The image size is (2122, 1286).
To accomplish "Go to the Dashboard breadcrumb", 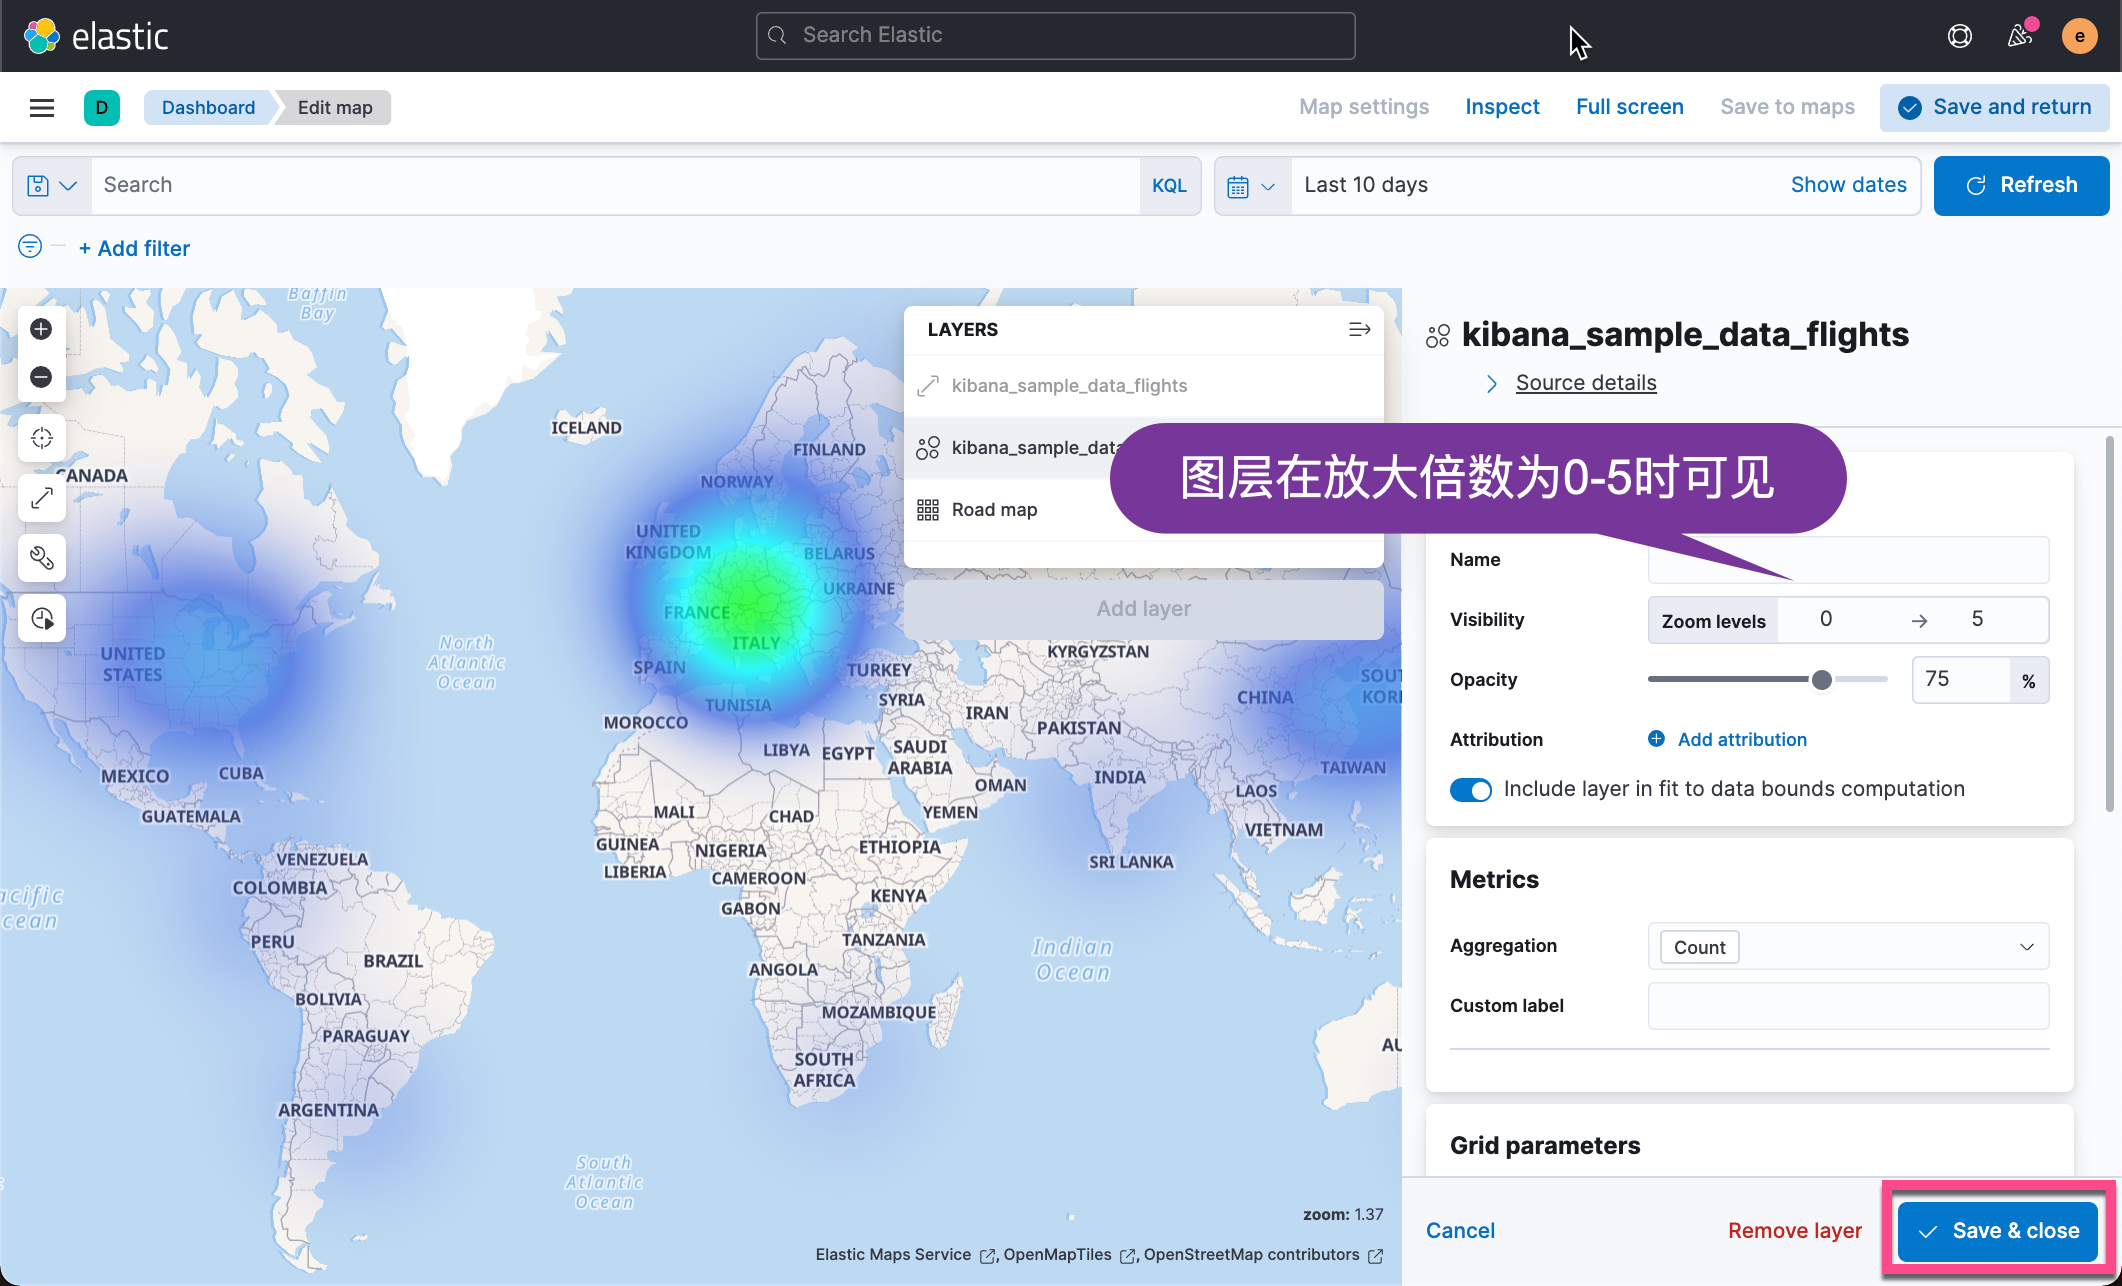I will tap(208, 107).
